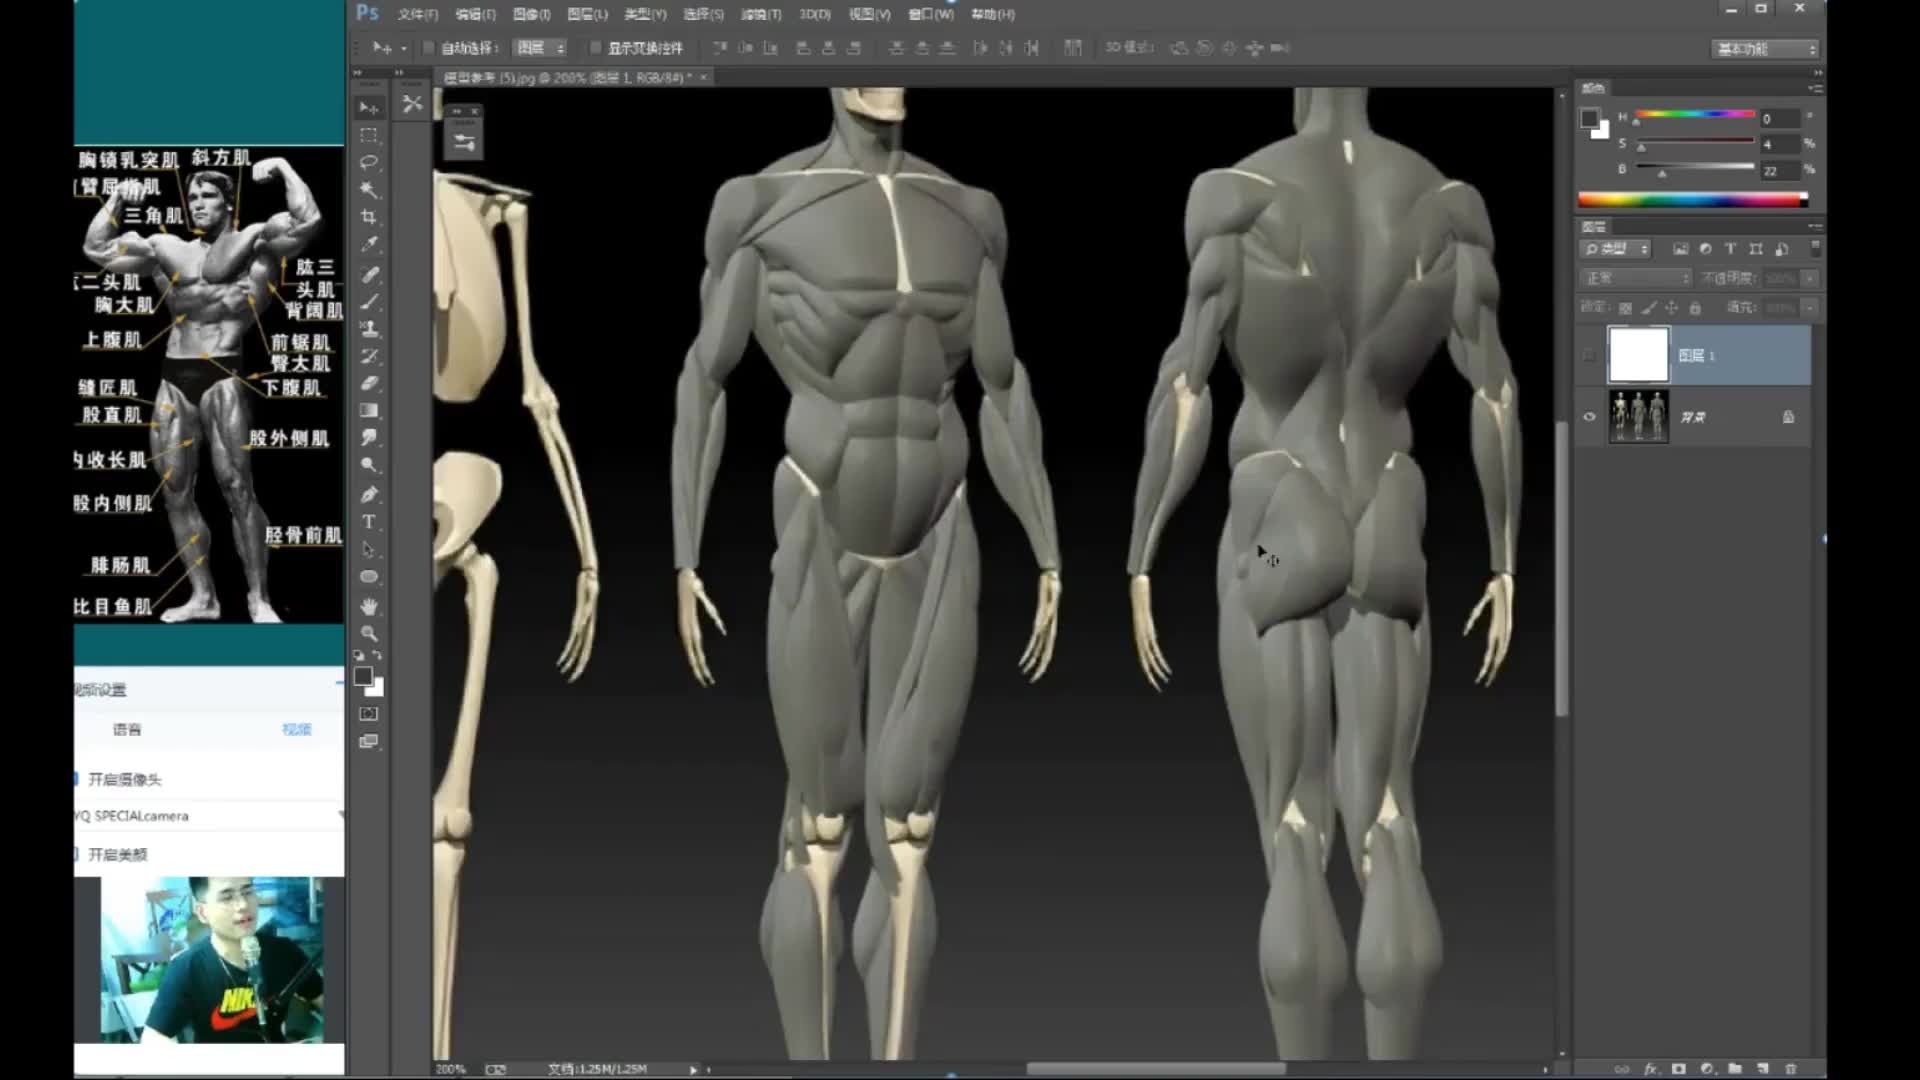This screenshot has width=1920, height=1080.
Task: Open the File menu
Action: click(x=417, y=14)
